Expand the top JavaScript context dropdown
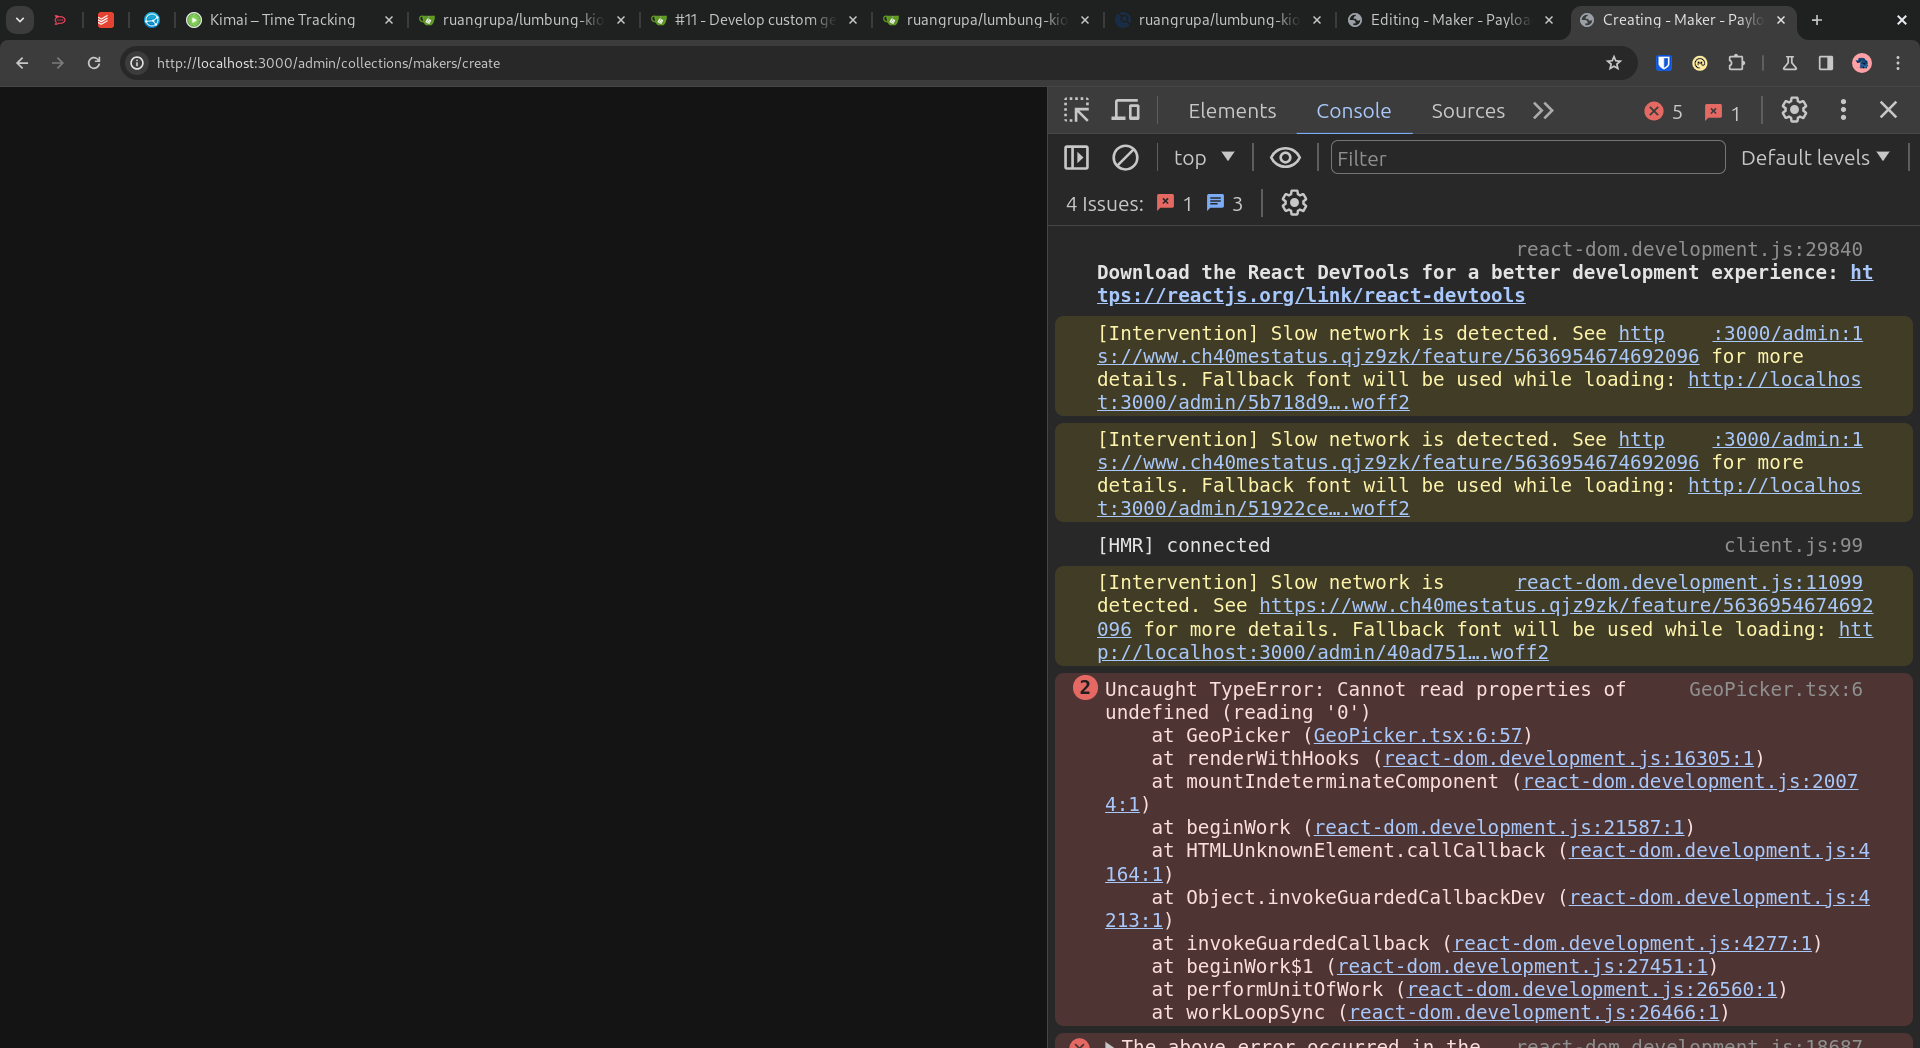 [1204, 158]
